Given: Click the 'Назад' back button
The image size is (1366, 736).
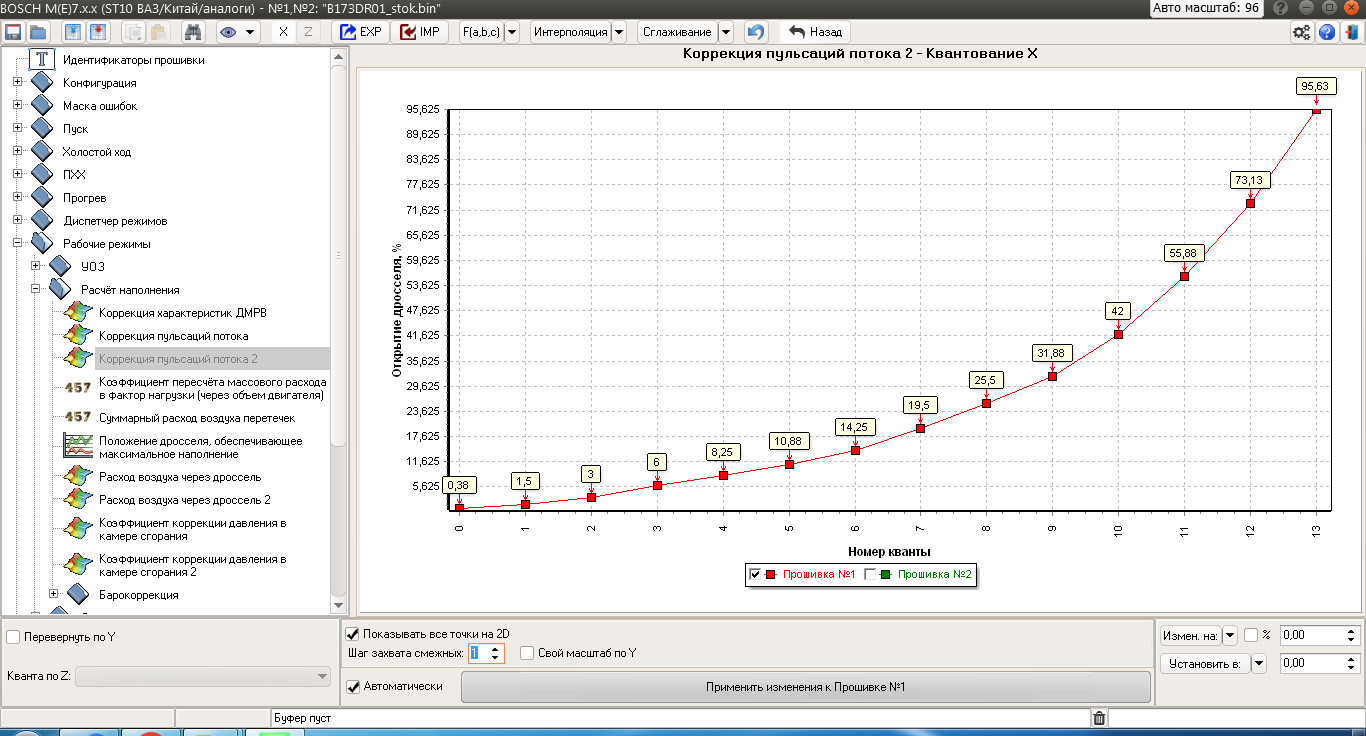Looking at the screenshot, I should coord(816,32).
